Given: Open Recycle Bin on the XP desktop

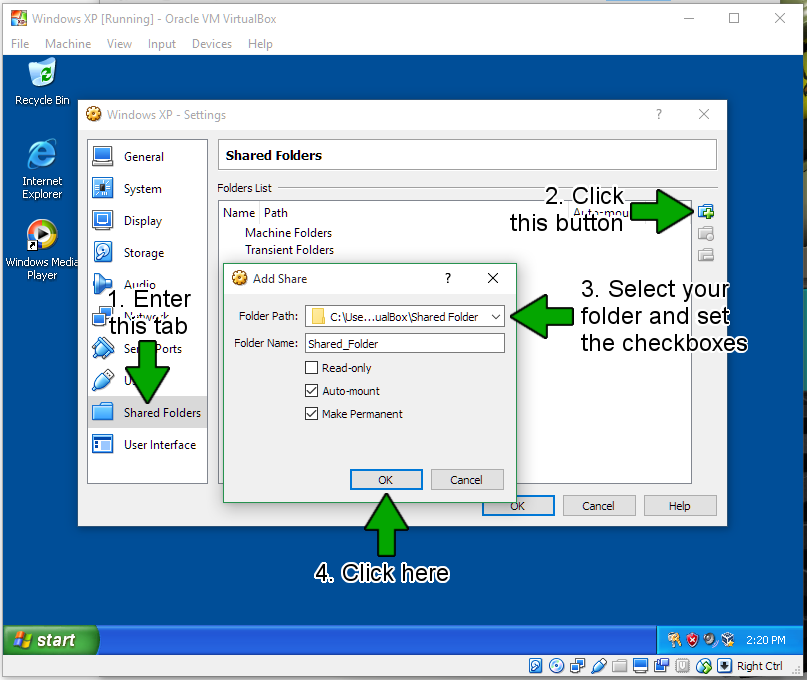Looking at the screenshot, I should pyautogui.click(x=42, y=82).
